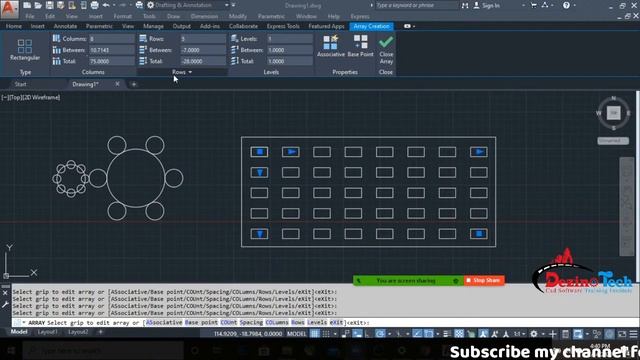Click the Sign In button
The width and height of the screenshot is (640, 360).
click(487, 5)
